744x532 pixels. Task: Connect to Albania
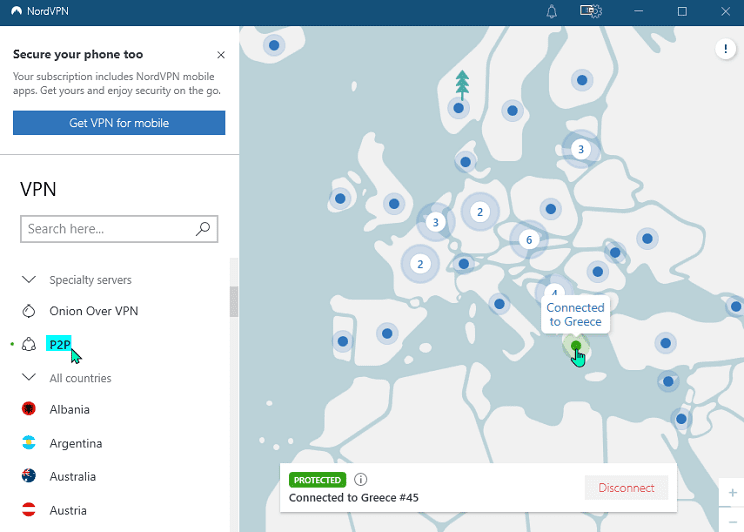pyautogui.click(x=69, y=409)
